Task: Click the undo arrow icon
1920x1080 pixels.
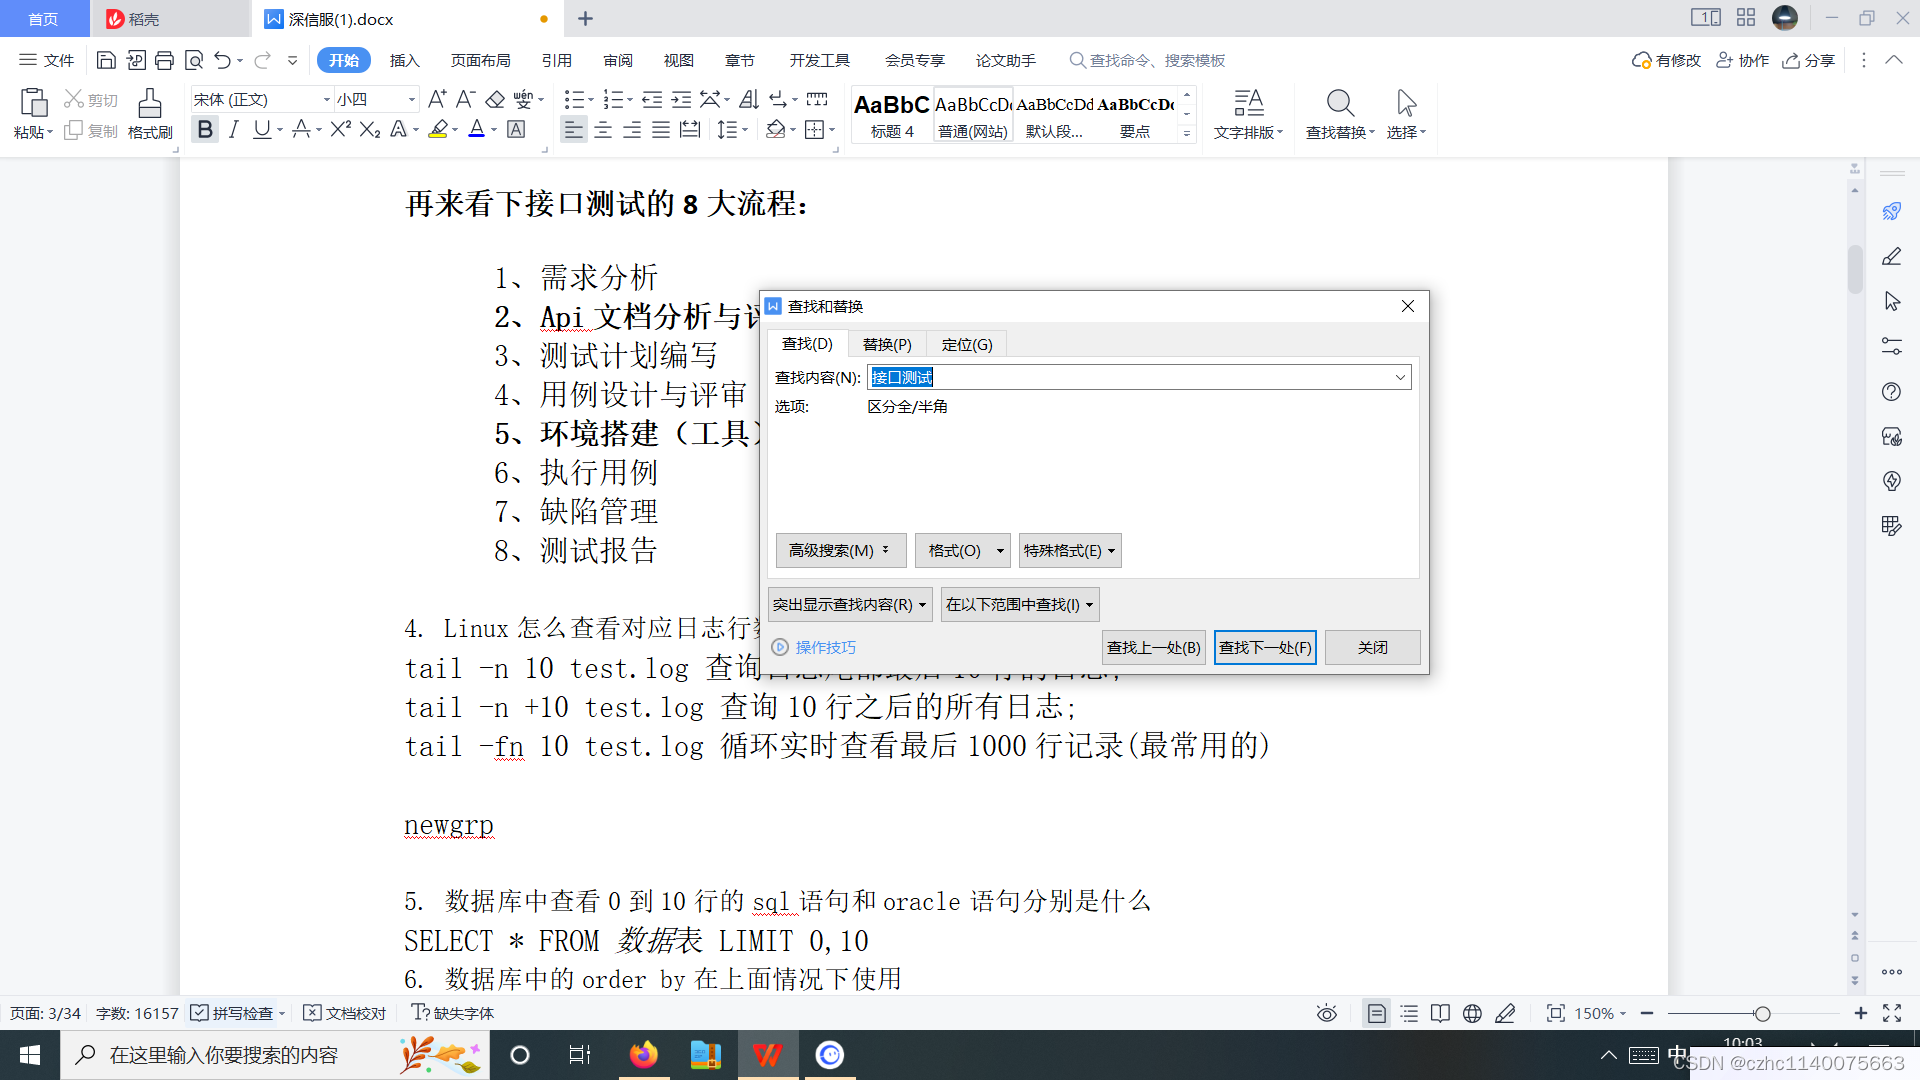Action: click(x=222, y=61)
